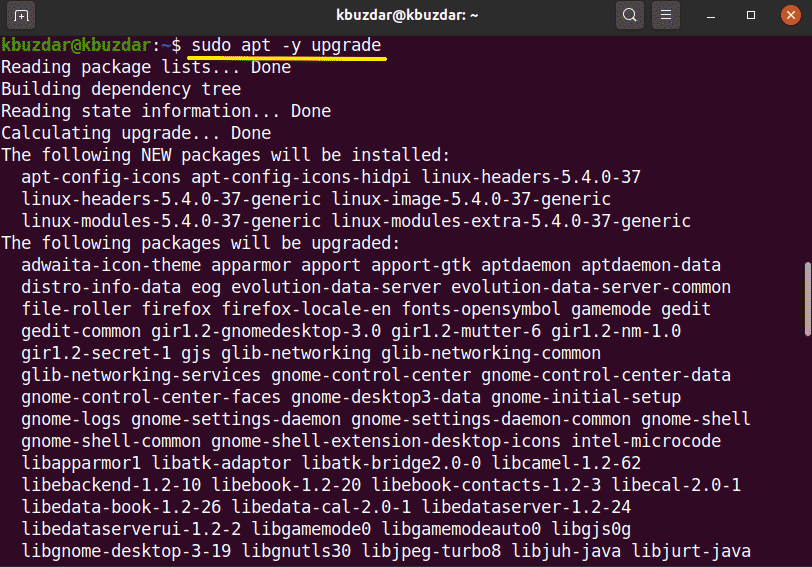
Task: Click 'aptdaemon-data' package name
Action: point(651,265)
